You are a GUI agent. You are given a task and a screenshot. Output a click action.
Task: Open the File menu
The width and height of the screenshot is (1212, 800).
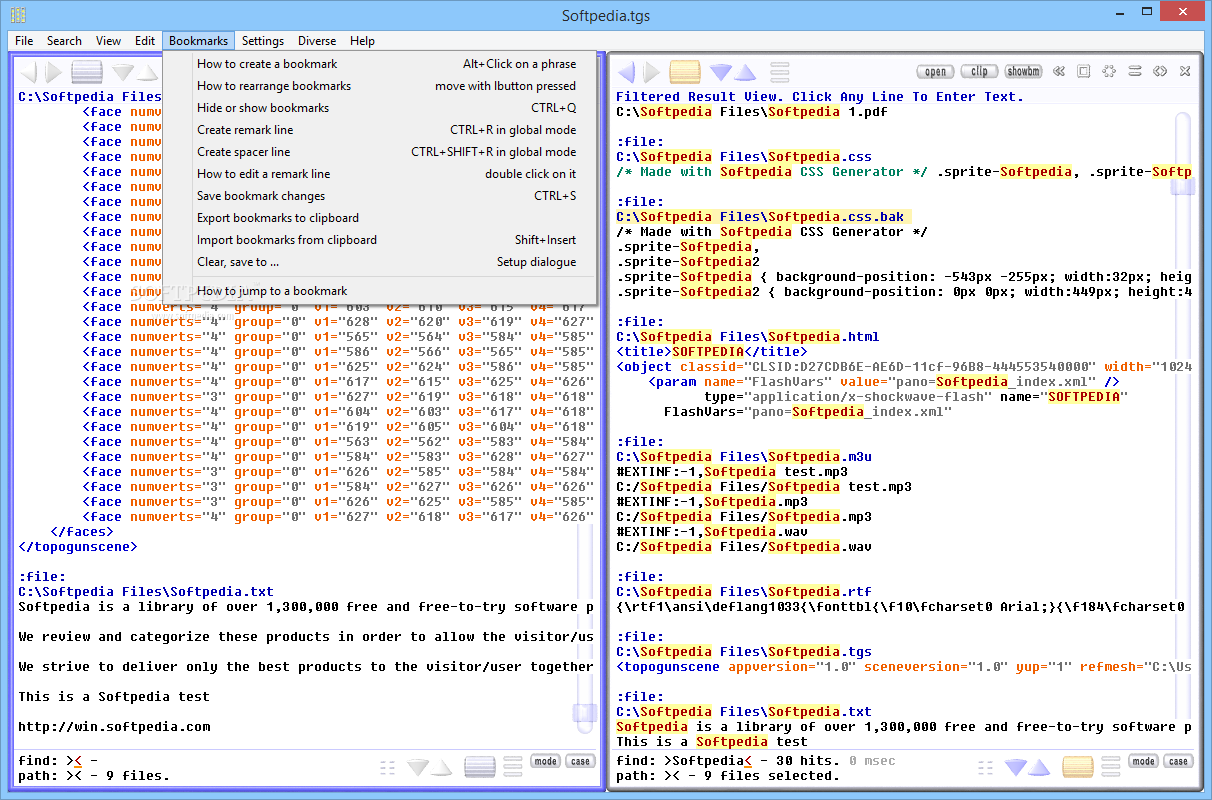(24, 41)
